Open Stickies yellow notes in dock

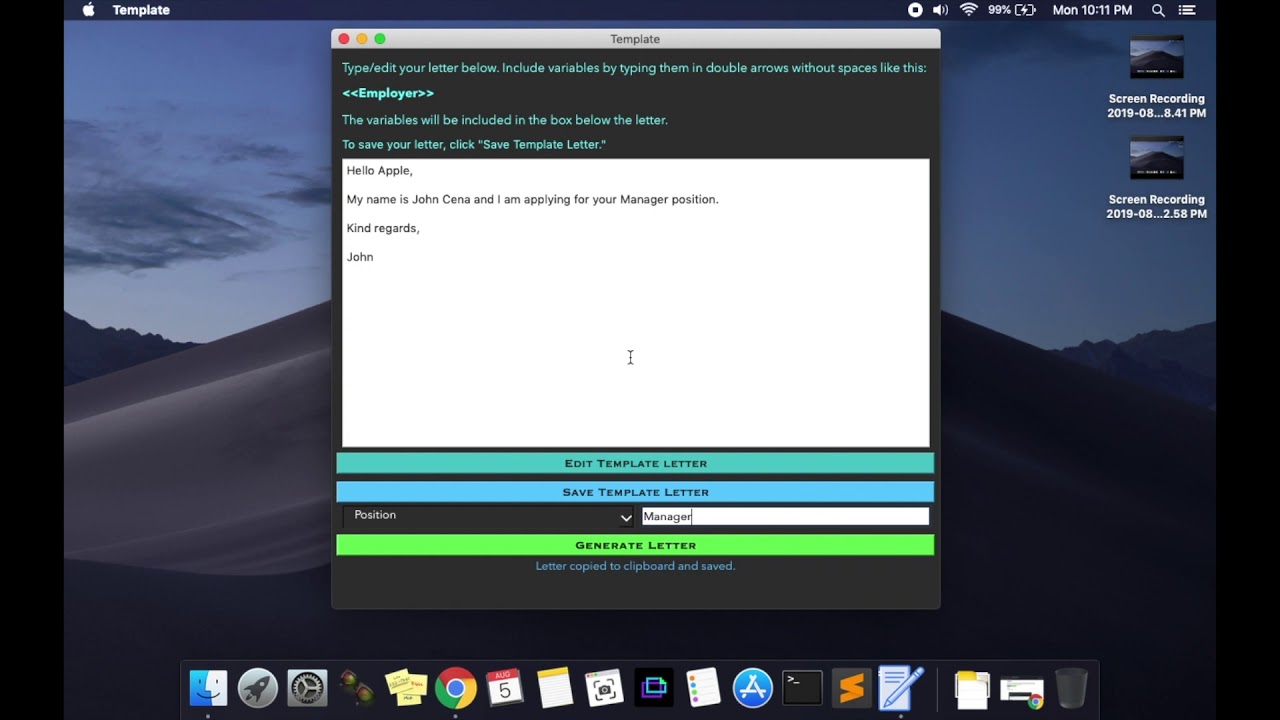[x=406, y=688]
